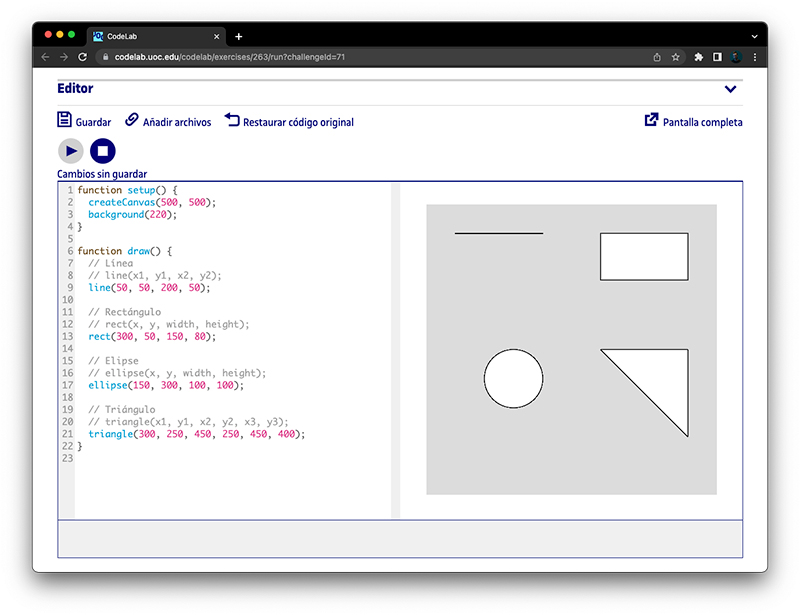Image resolution: width=800 pixels, height=615 pixels.
Task: Stop execution with the stop button
Action: 103,151
